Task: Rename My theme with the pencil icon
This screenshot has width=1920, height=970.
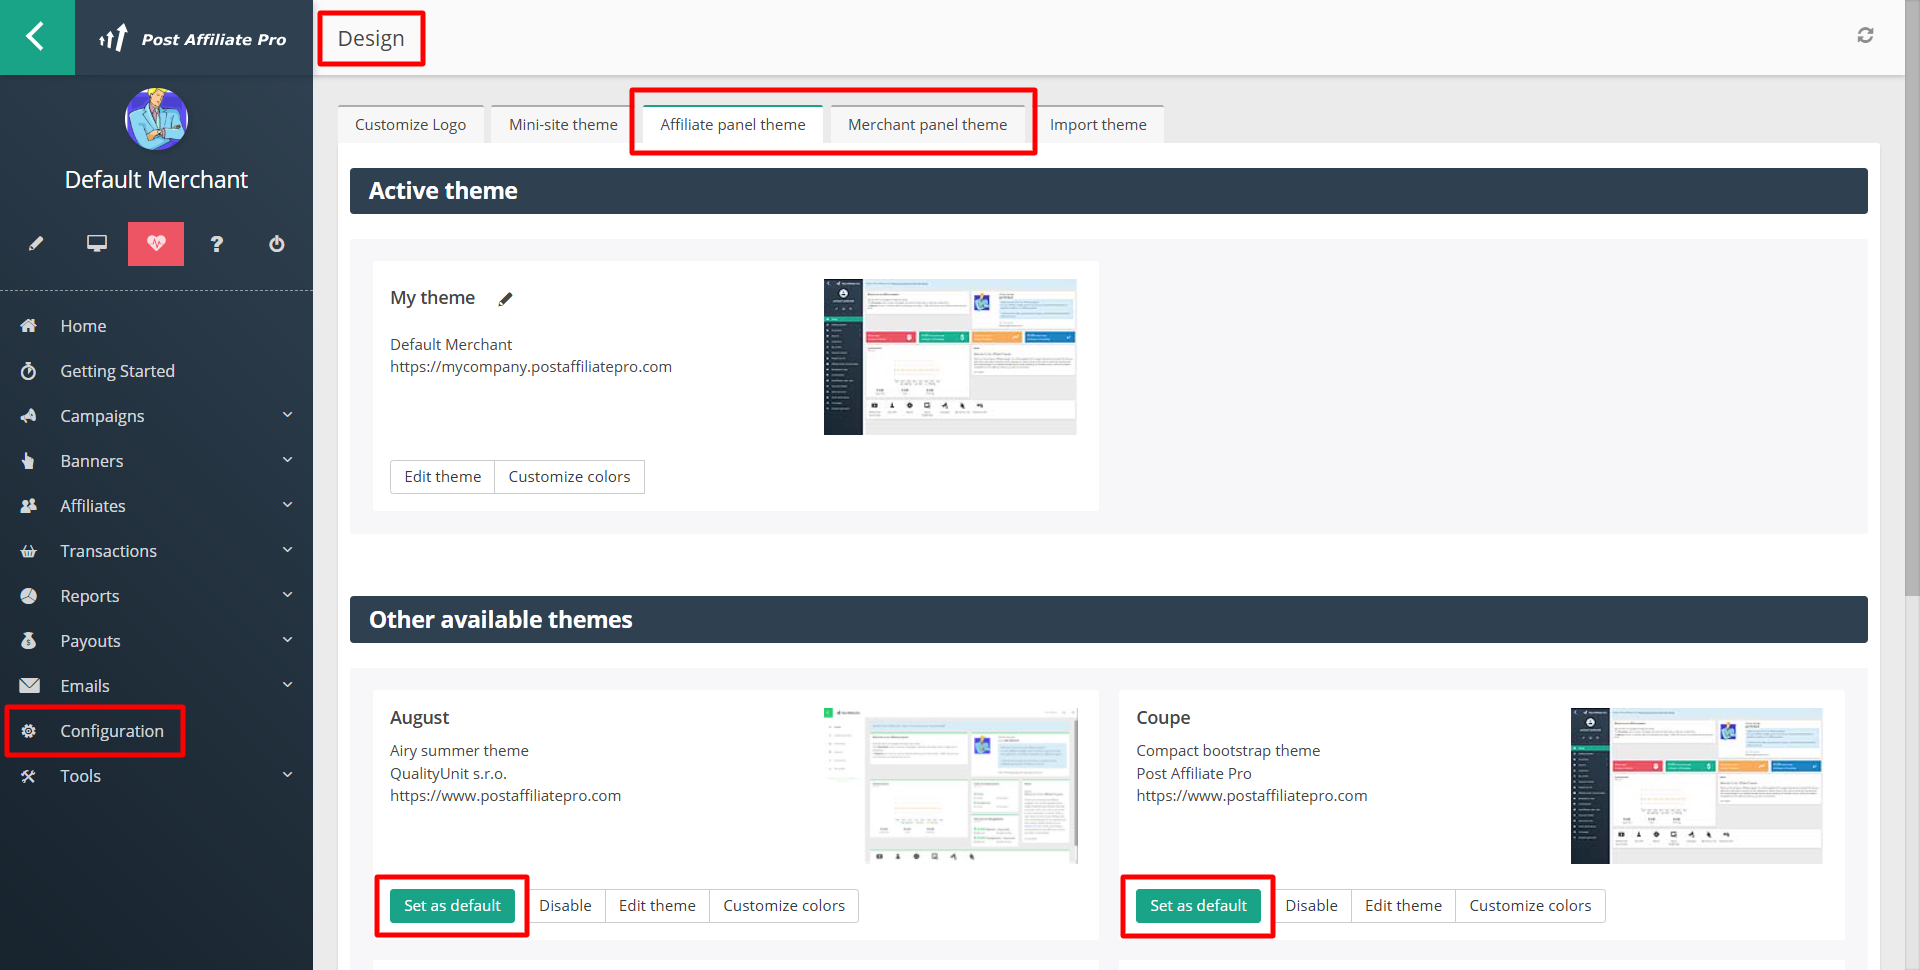Action: (506, 299)
